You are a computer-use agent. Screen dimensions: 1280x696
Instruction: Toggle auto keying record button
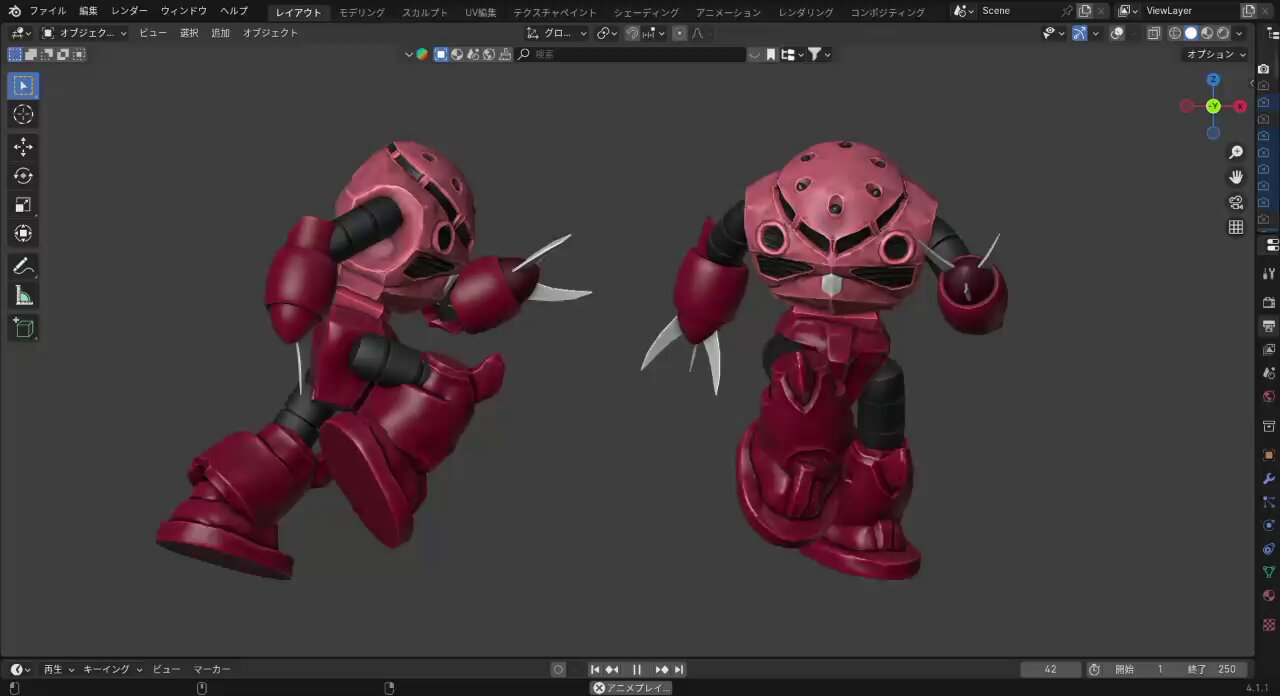(558, 670)
